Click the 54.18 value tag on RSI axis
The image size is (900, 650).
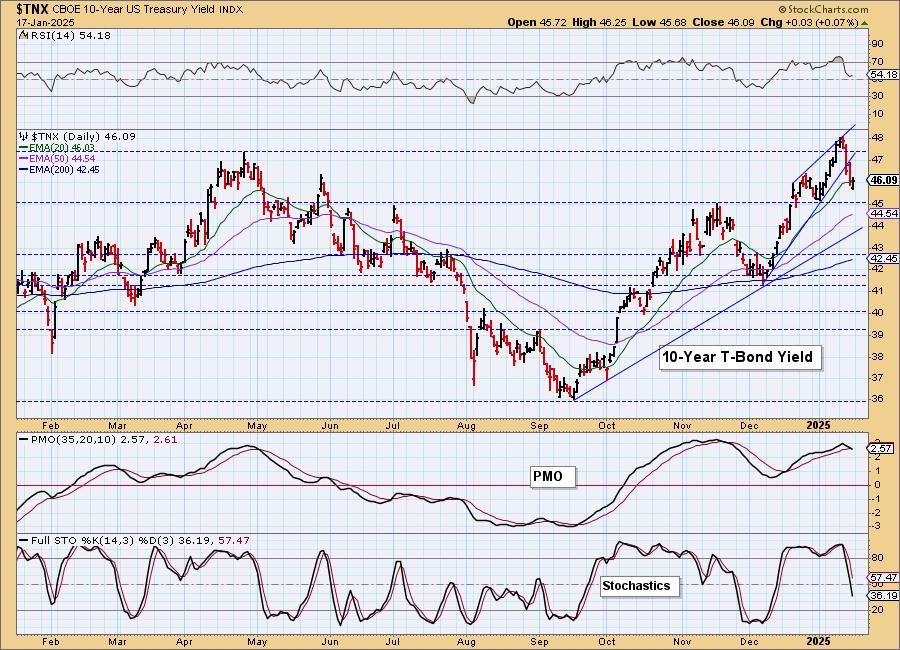[x=884, y=75]
